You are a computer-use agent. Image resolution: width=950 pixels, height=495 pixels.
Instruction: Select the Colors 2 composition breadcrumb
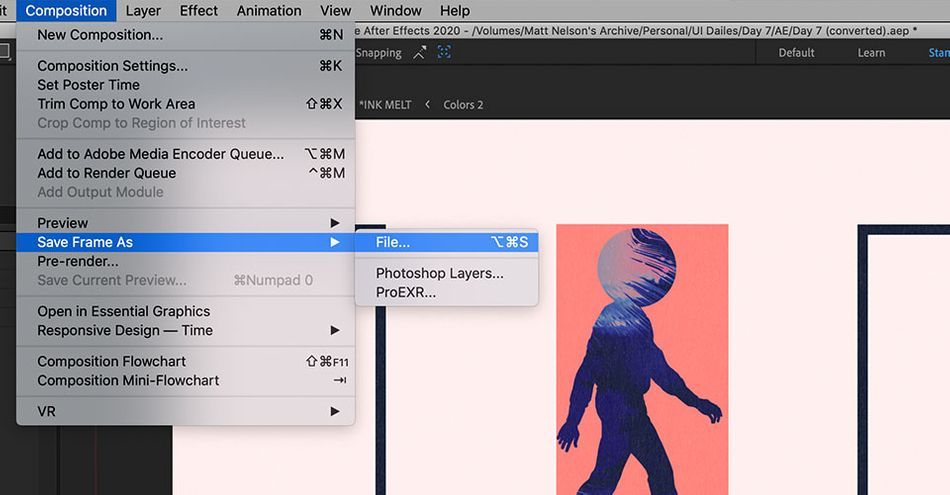pyautogui.click(x=463, y=104)
